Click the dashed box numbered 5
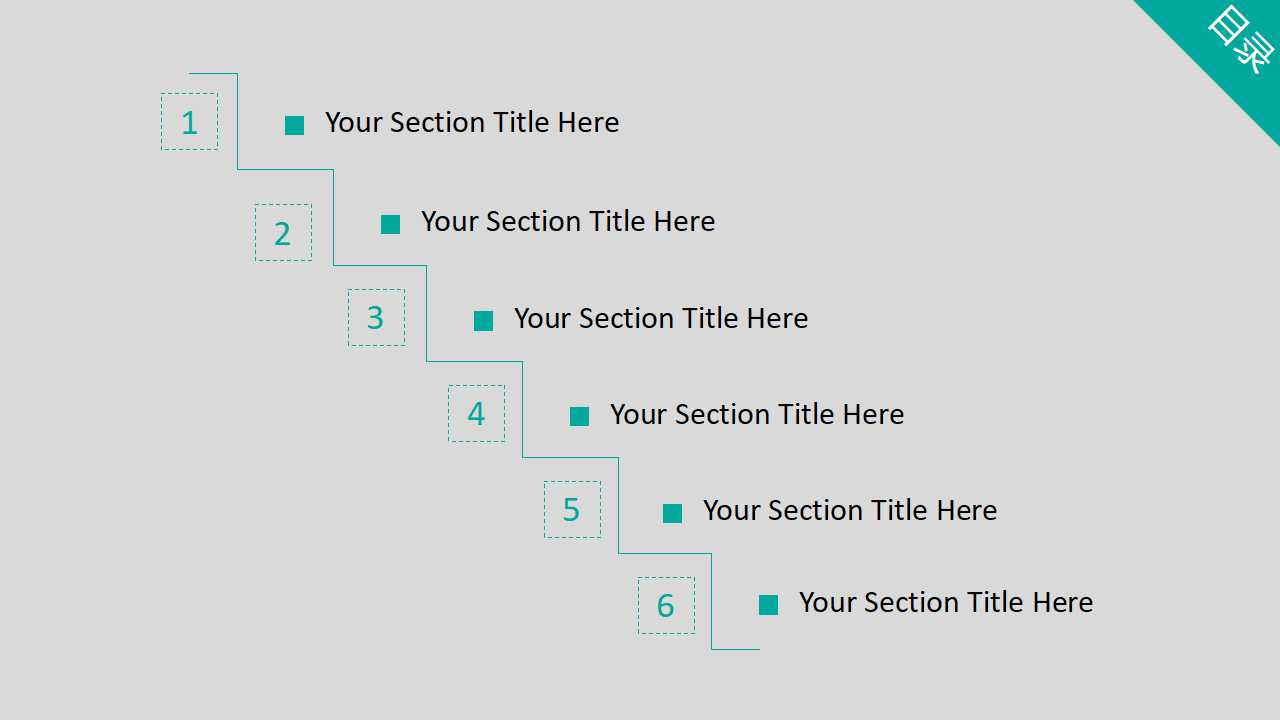Viewport: 1280px width, 720px height. (572, 510)
